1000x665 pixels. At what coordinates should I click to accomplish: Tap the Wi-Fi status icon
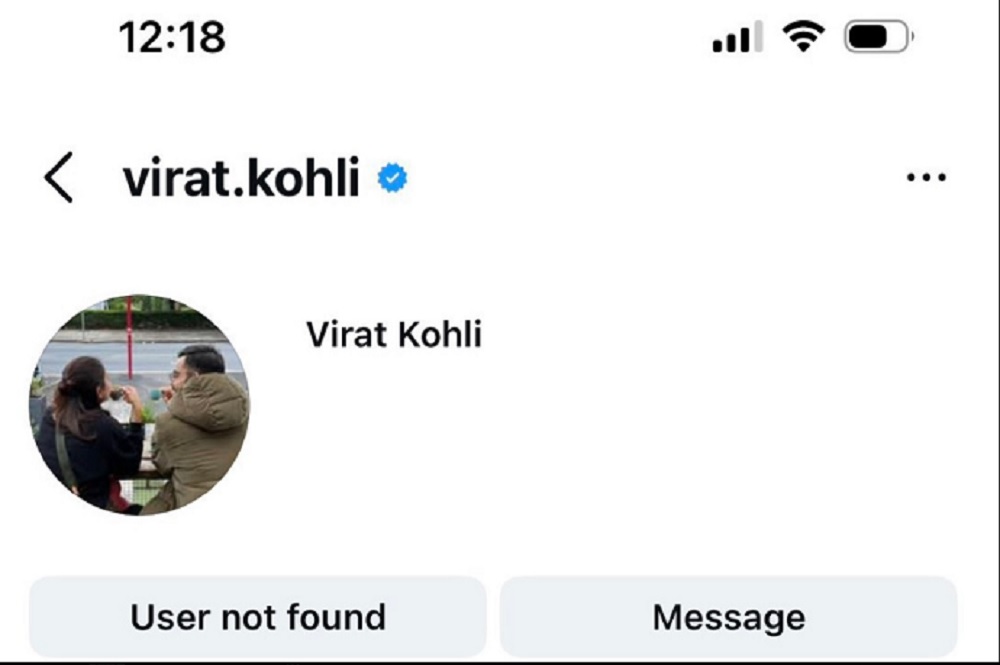(802, 38)
